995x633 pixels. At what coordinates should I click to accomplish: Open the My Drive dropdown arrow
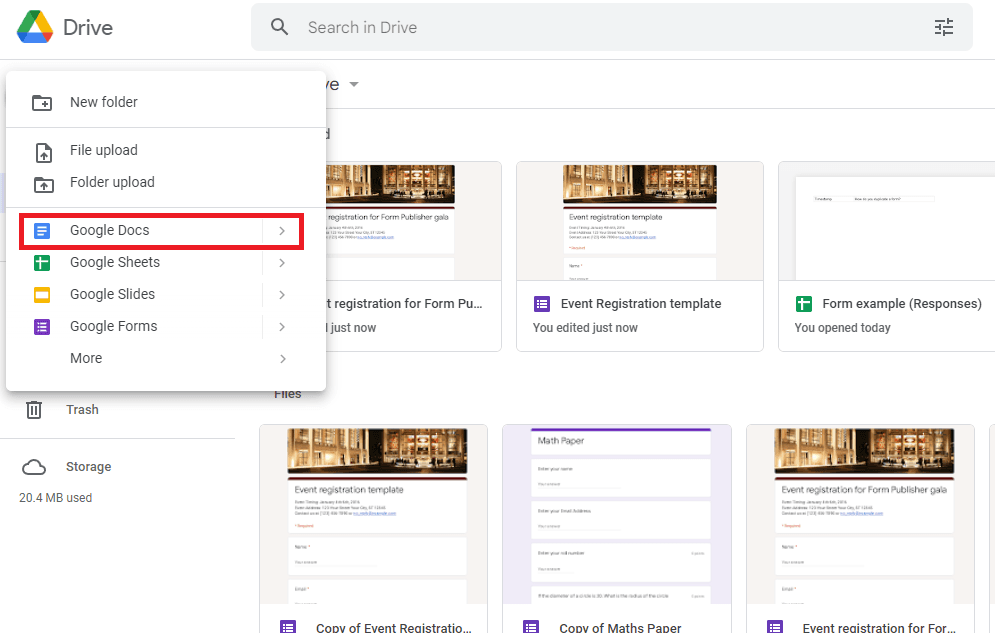(354, 84)
